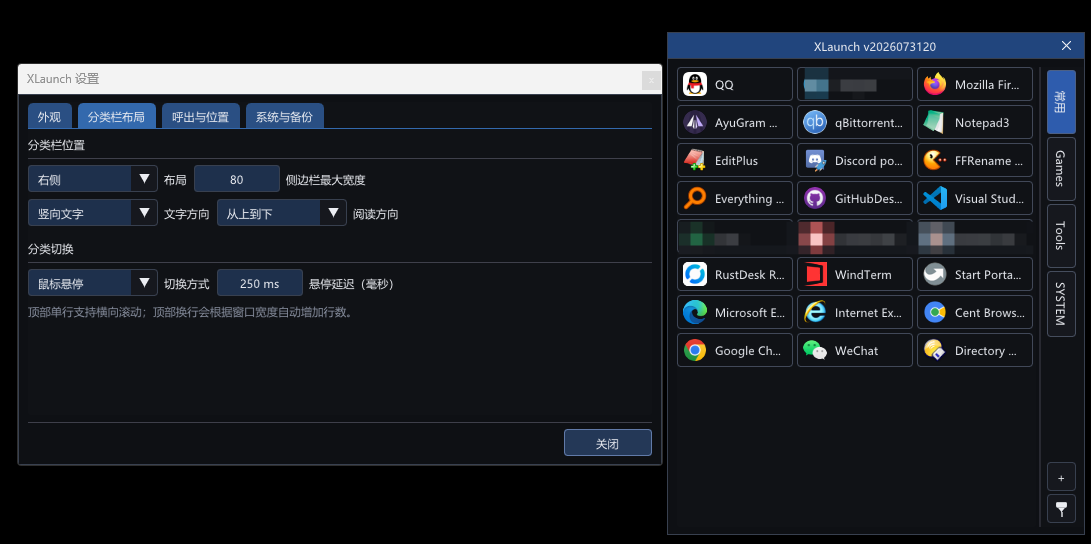
Task: Switch to Games category tab
Action: (x=1061, y=168)
